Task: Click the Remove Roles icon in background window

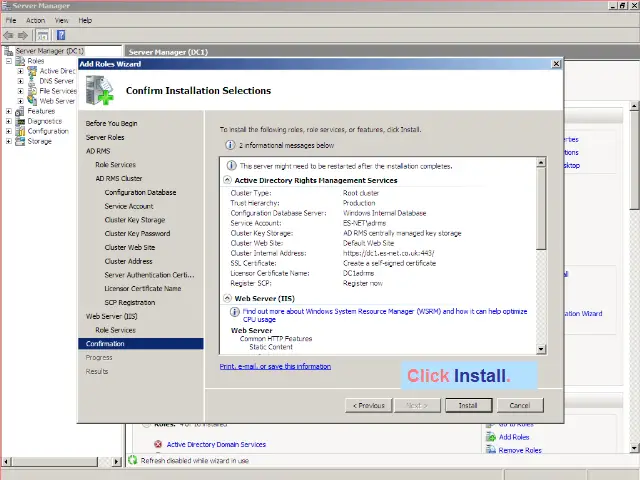Action: (491, 449)
